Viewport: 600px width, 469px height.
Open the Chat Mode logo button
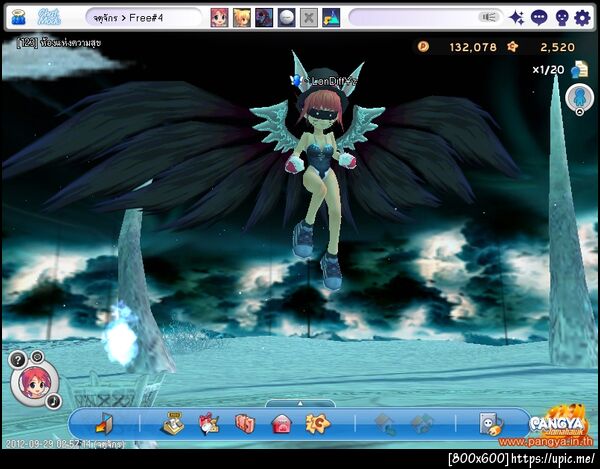point(49,17)
